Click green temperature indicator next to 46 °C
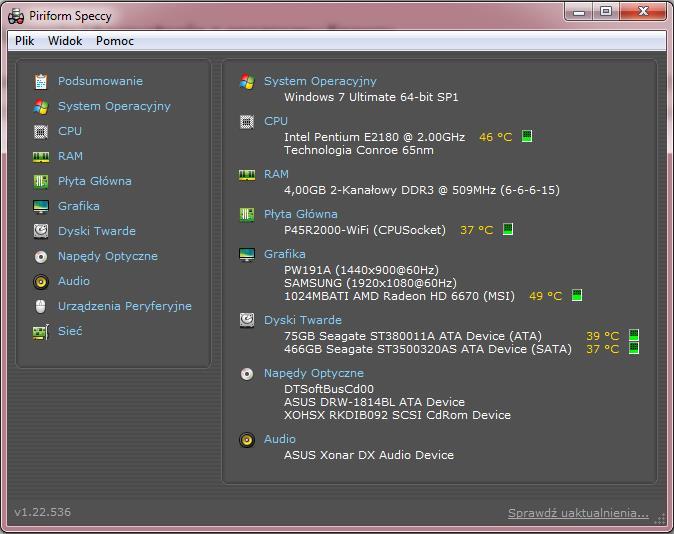The width and height of the screenshot is (674, 534). point(527,136)
